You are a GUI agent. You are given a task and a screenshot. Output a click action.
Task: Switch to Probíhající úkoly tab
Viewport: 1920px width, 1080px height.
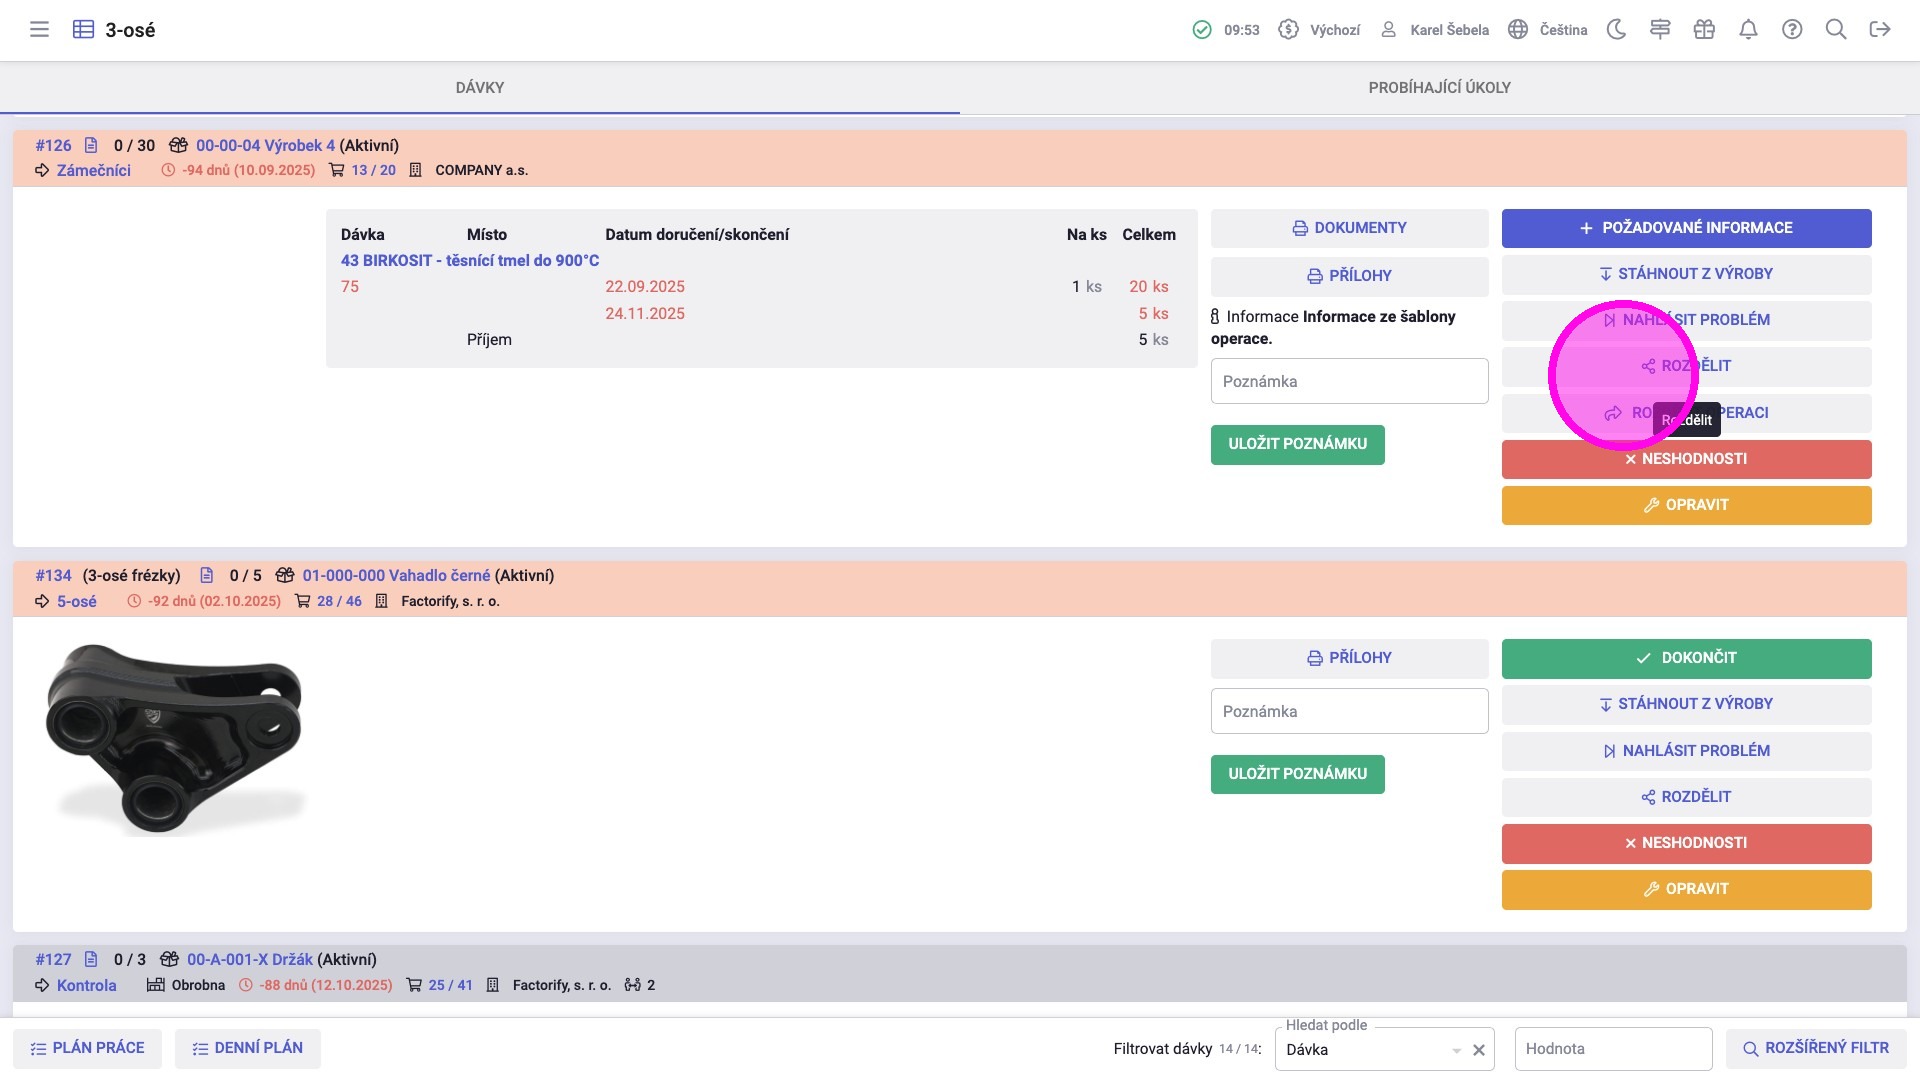(1439, 88)
